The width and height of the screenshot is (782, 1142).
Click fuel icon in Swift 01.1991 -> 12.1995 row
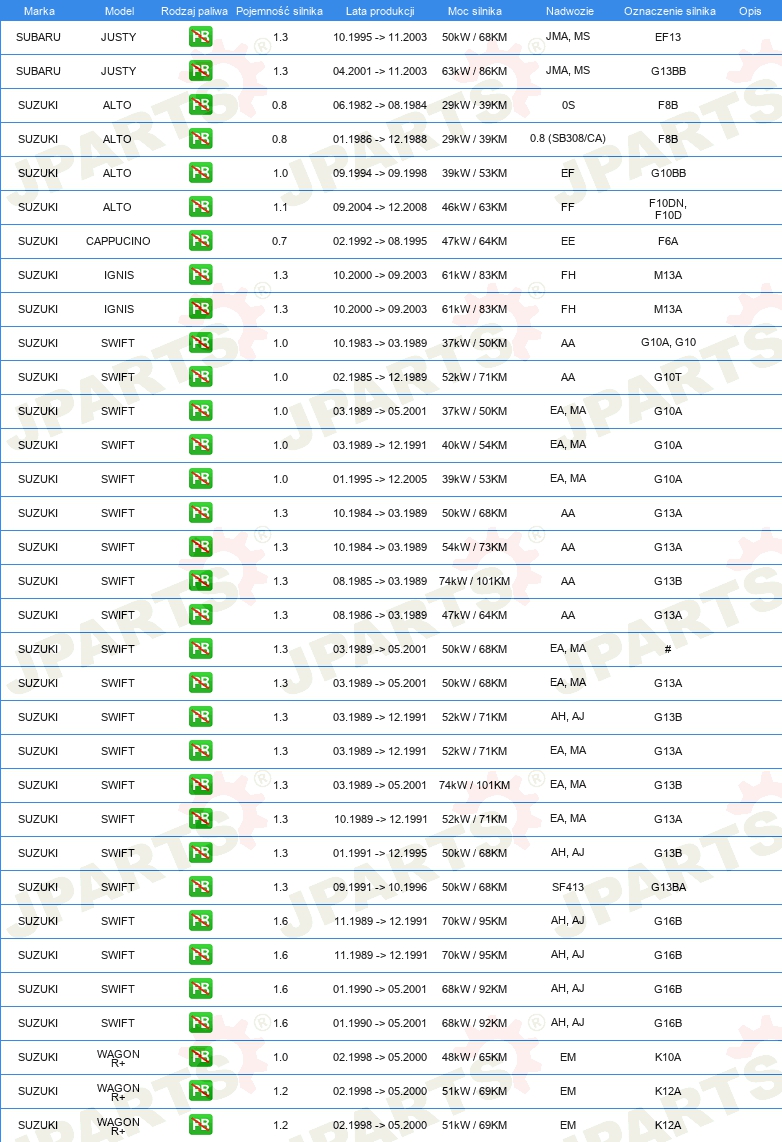click(x=200, y=852)
